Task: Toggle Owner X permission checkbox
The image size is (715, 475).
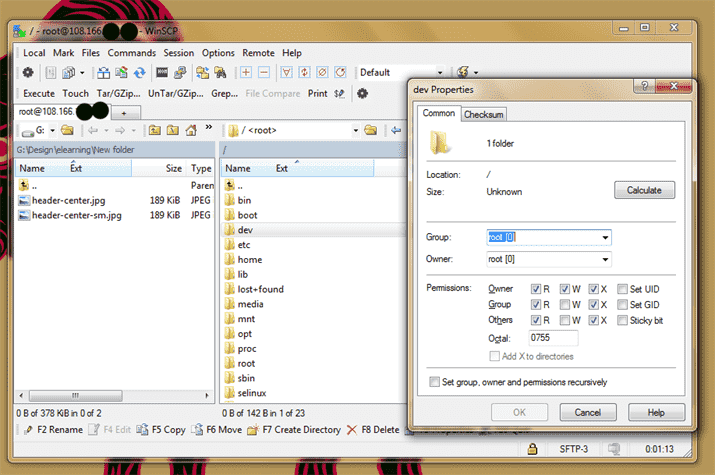Action: click(x=593, y=289)
